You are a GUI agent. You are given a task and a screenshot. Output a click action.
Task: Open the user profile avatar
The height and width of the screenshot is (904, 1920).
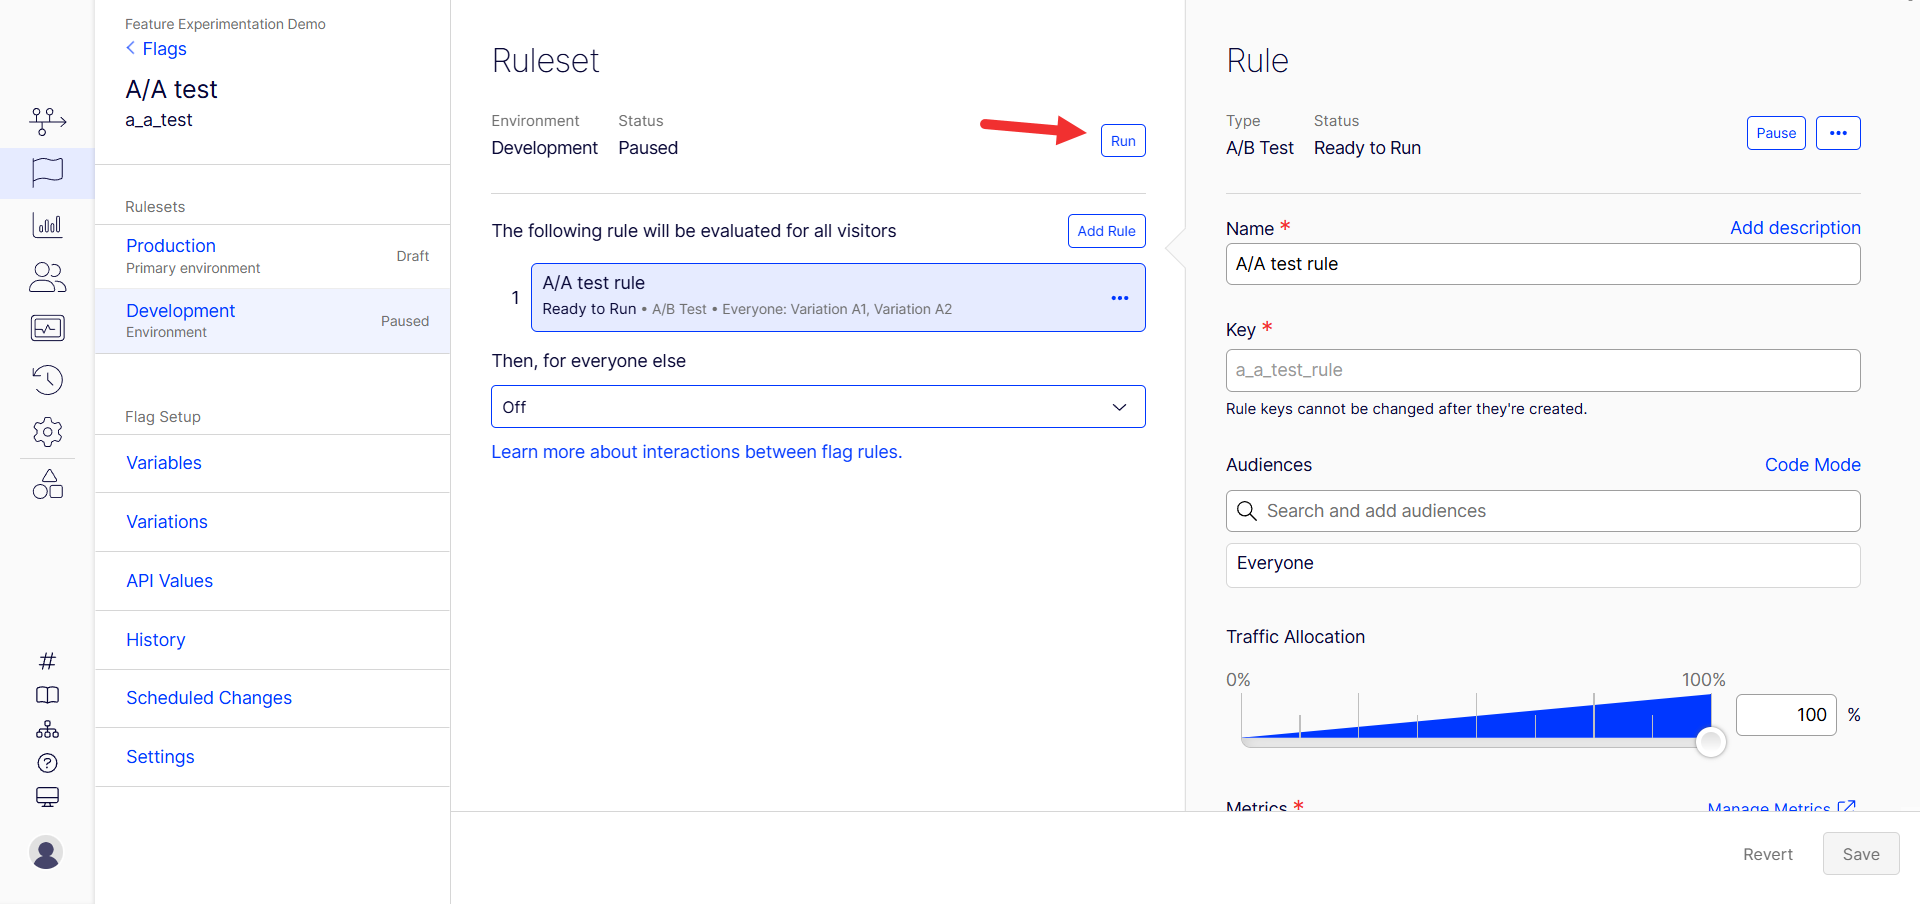click(46, 852)
